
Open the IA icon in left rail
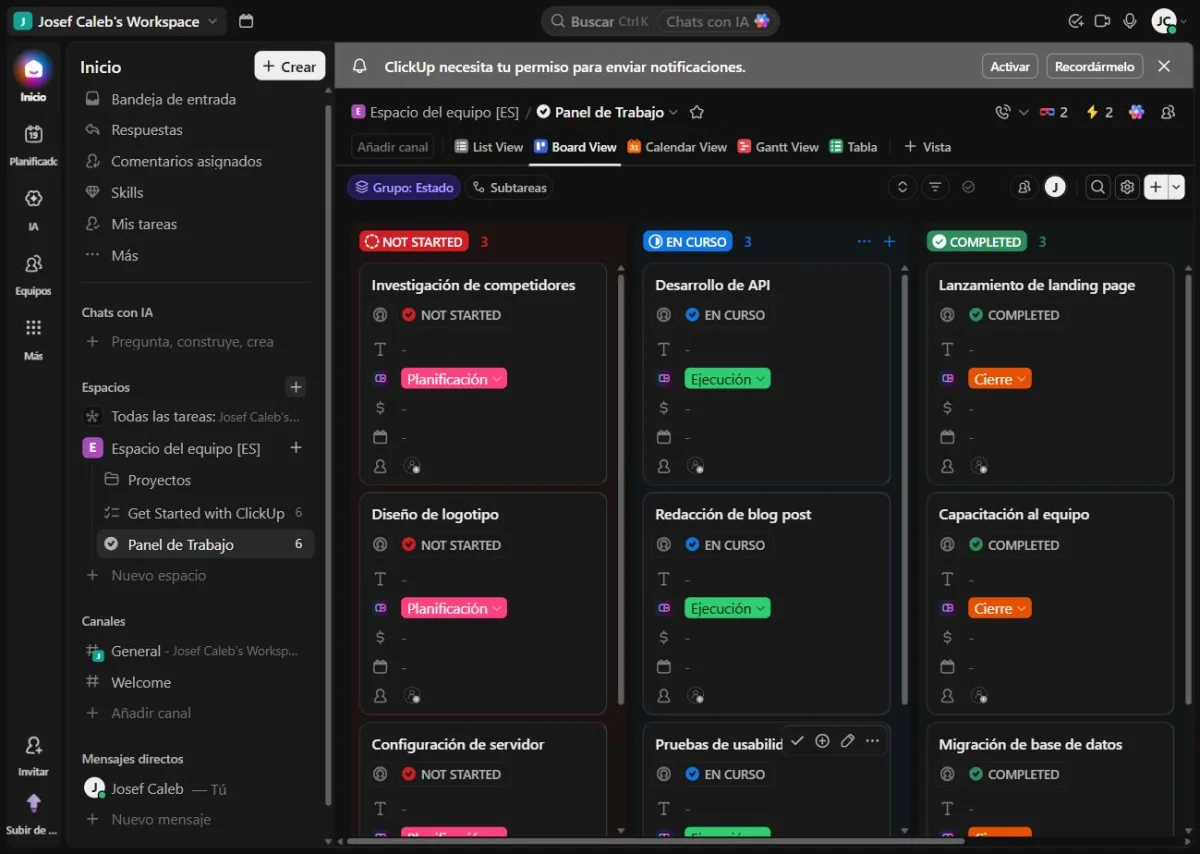pos(33,199)
